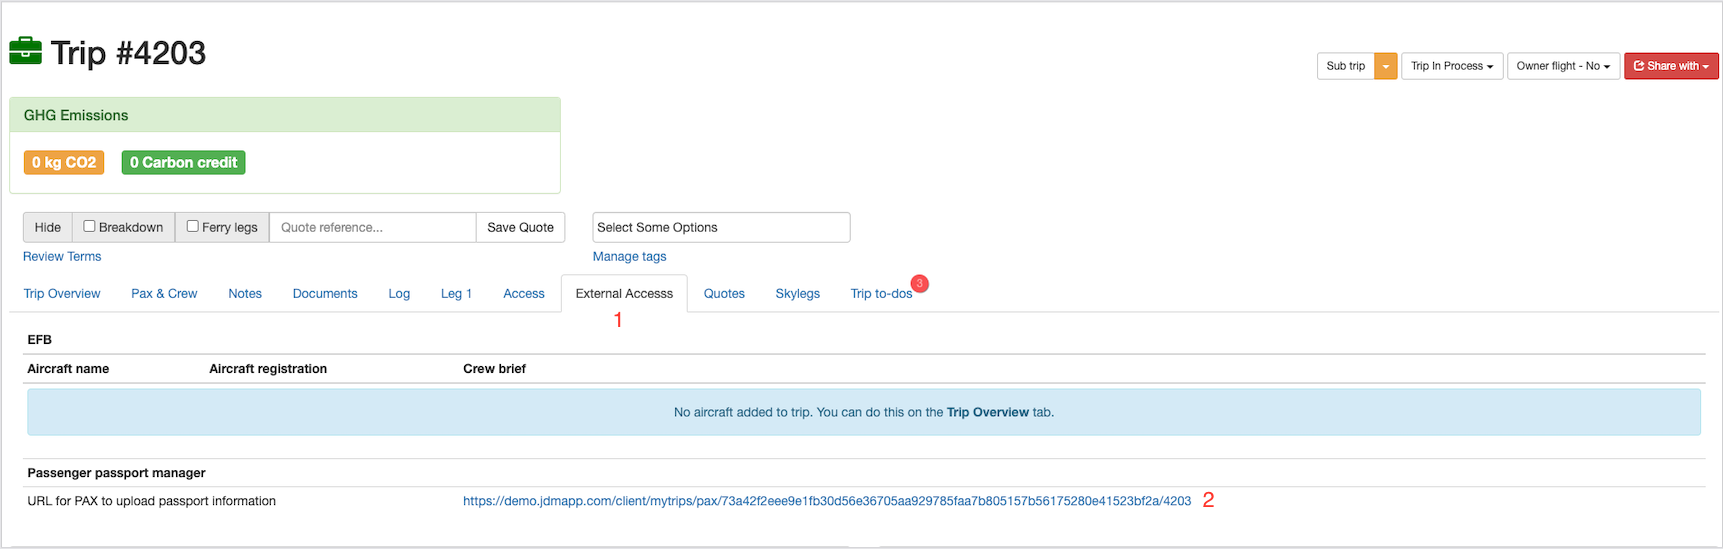The width and height of the screenshot is (1723, 549).
Task: Click the Save Quote button
Action: tap(520, 227)
